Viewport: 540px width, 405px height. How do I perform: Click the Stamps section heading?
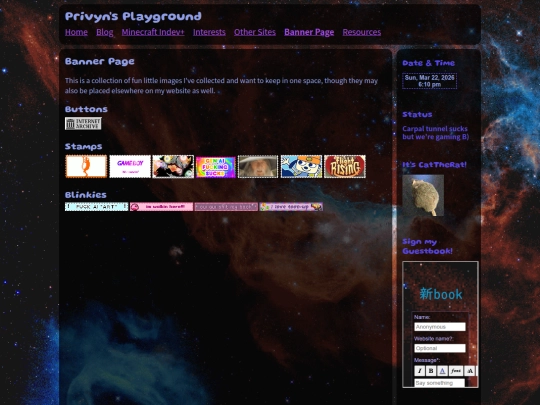click(83, 147)
